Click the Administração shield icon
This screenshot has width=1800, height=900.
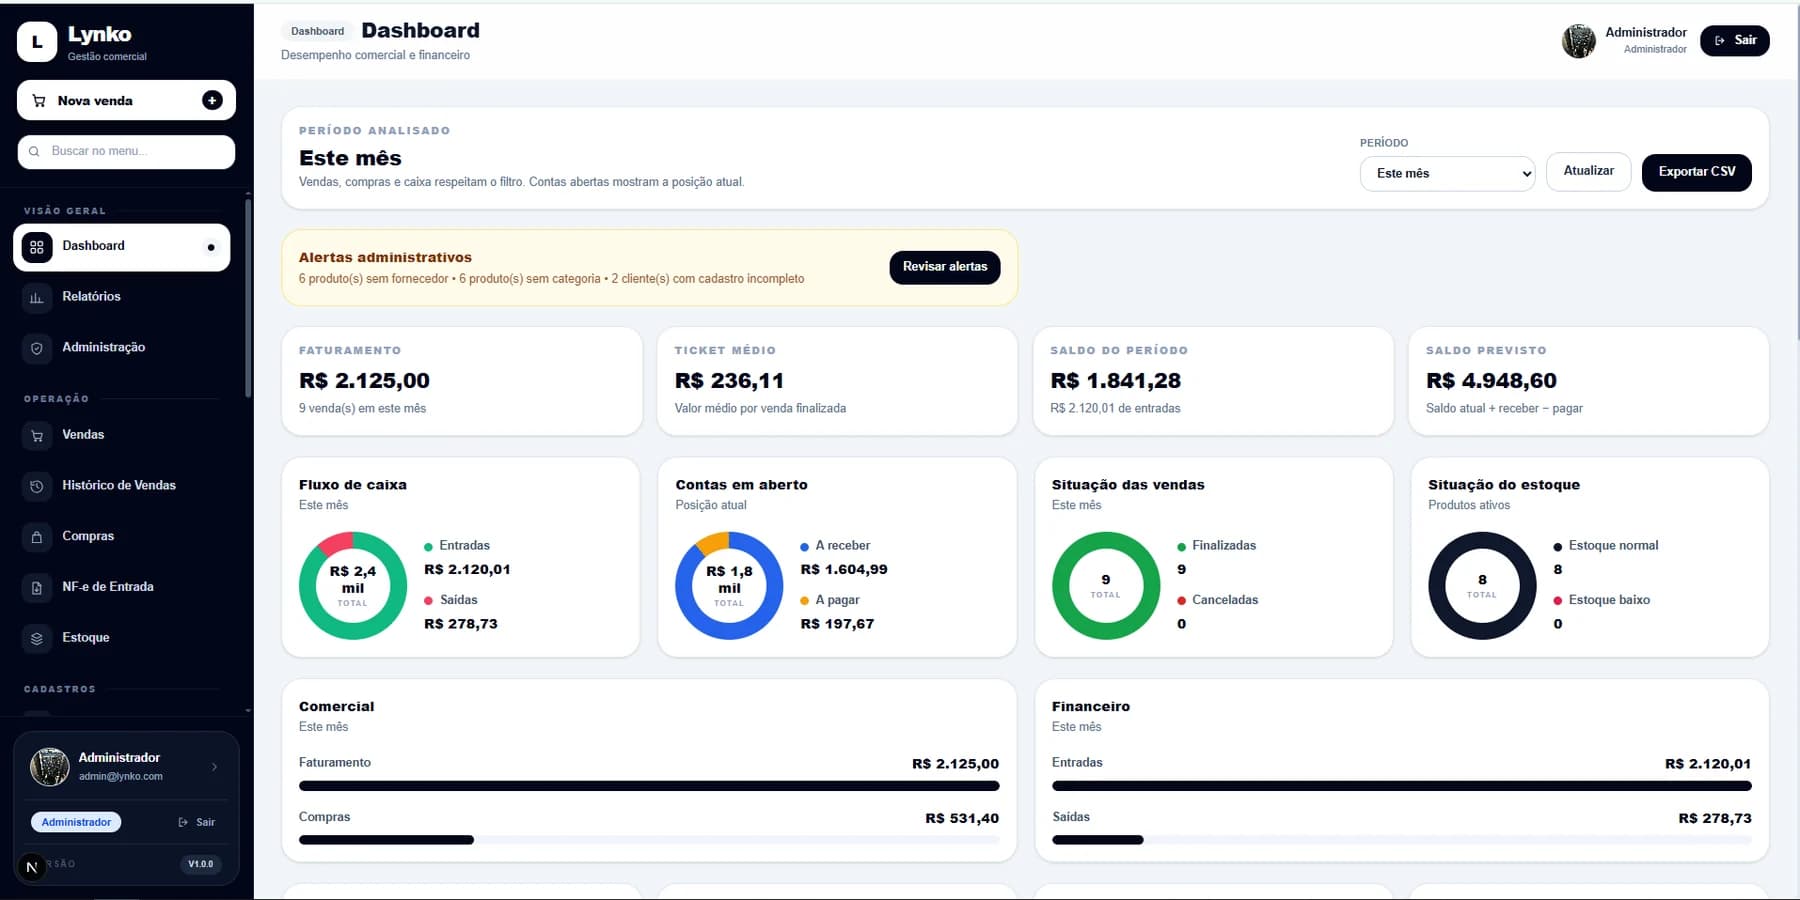point(37,348)
